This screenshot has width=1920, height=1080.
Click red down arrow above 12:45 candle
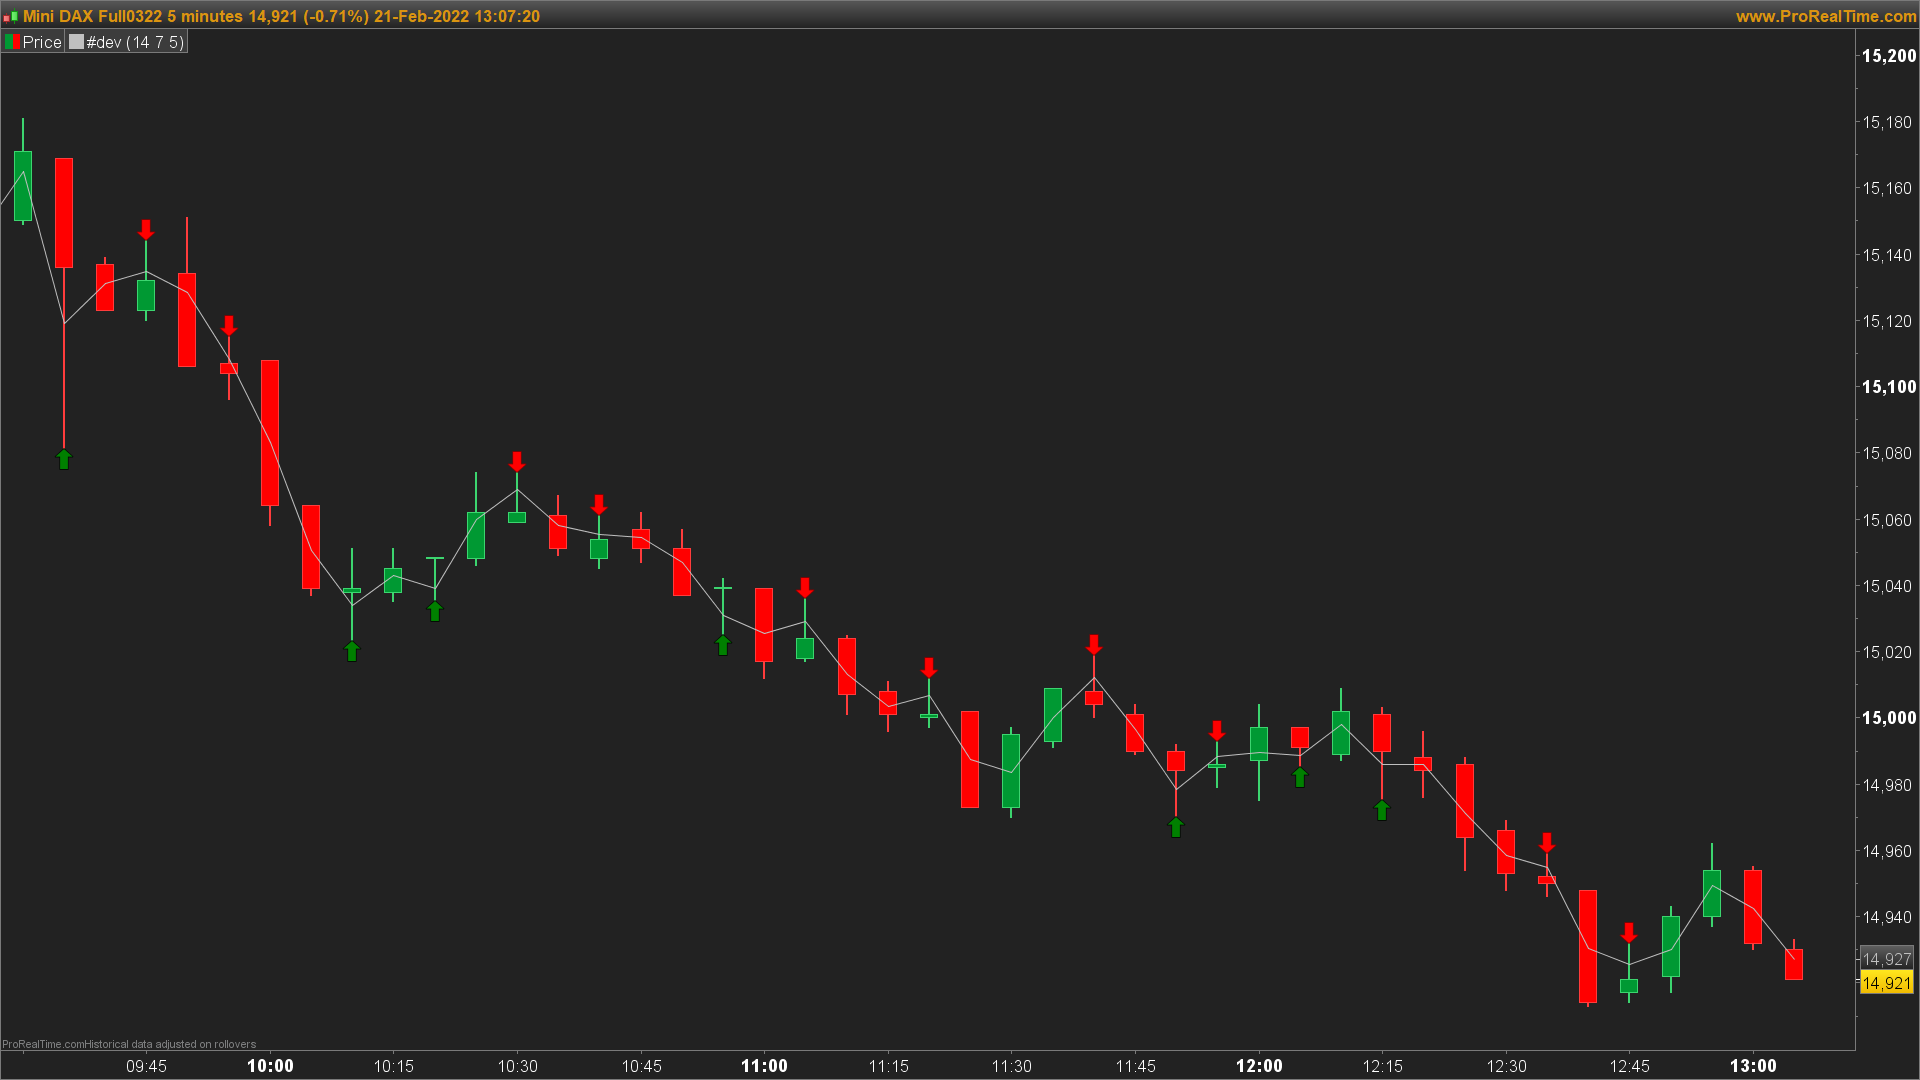[x=1629, y=932]
